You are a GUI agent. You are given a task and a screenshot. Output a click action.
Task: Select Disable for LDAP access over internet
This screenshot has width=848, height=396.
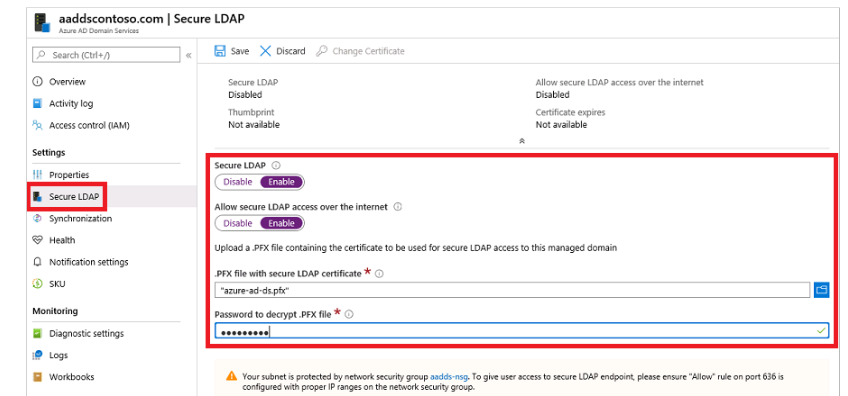click(x=238, y=223)
